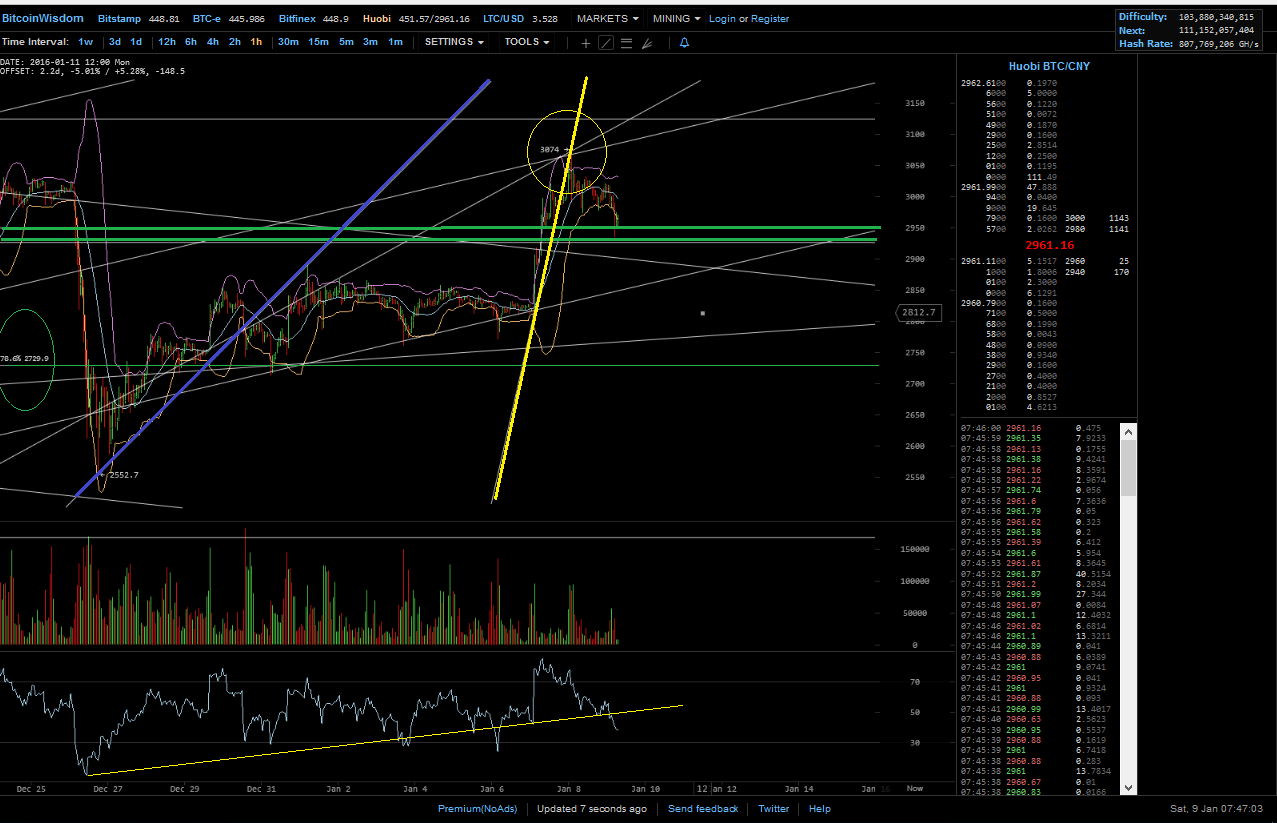Set time interval to 12h

pyautogui.click(x=167, y=42)
